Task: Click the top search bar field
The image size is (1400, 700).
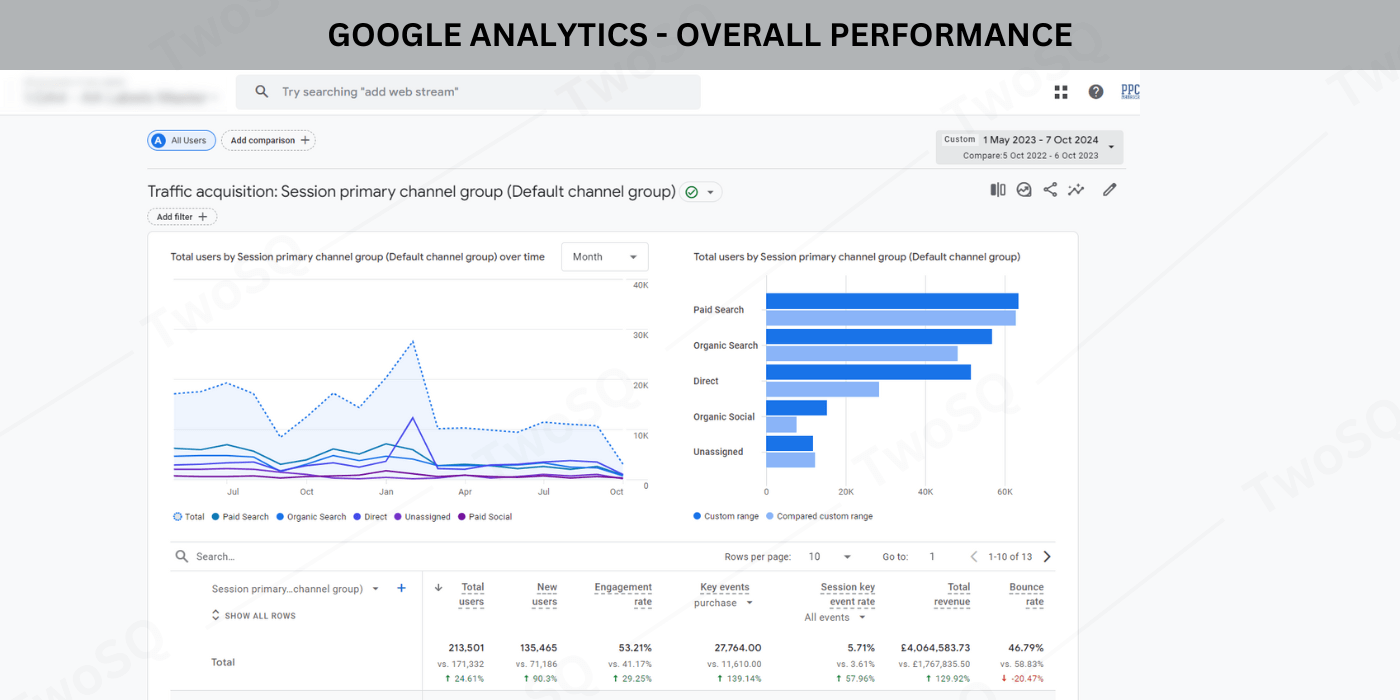Action: (468, 92)
